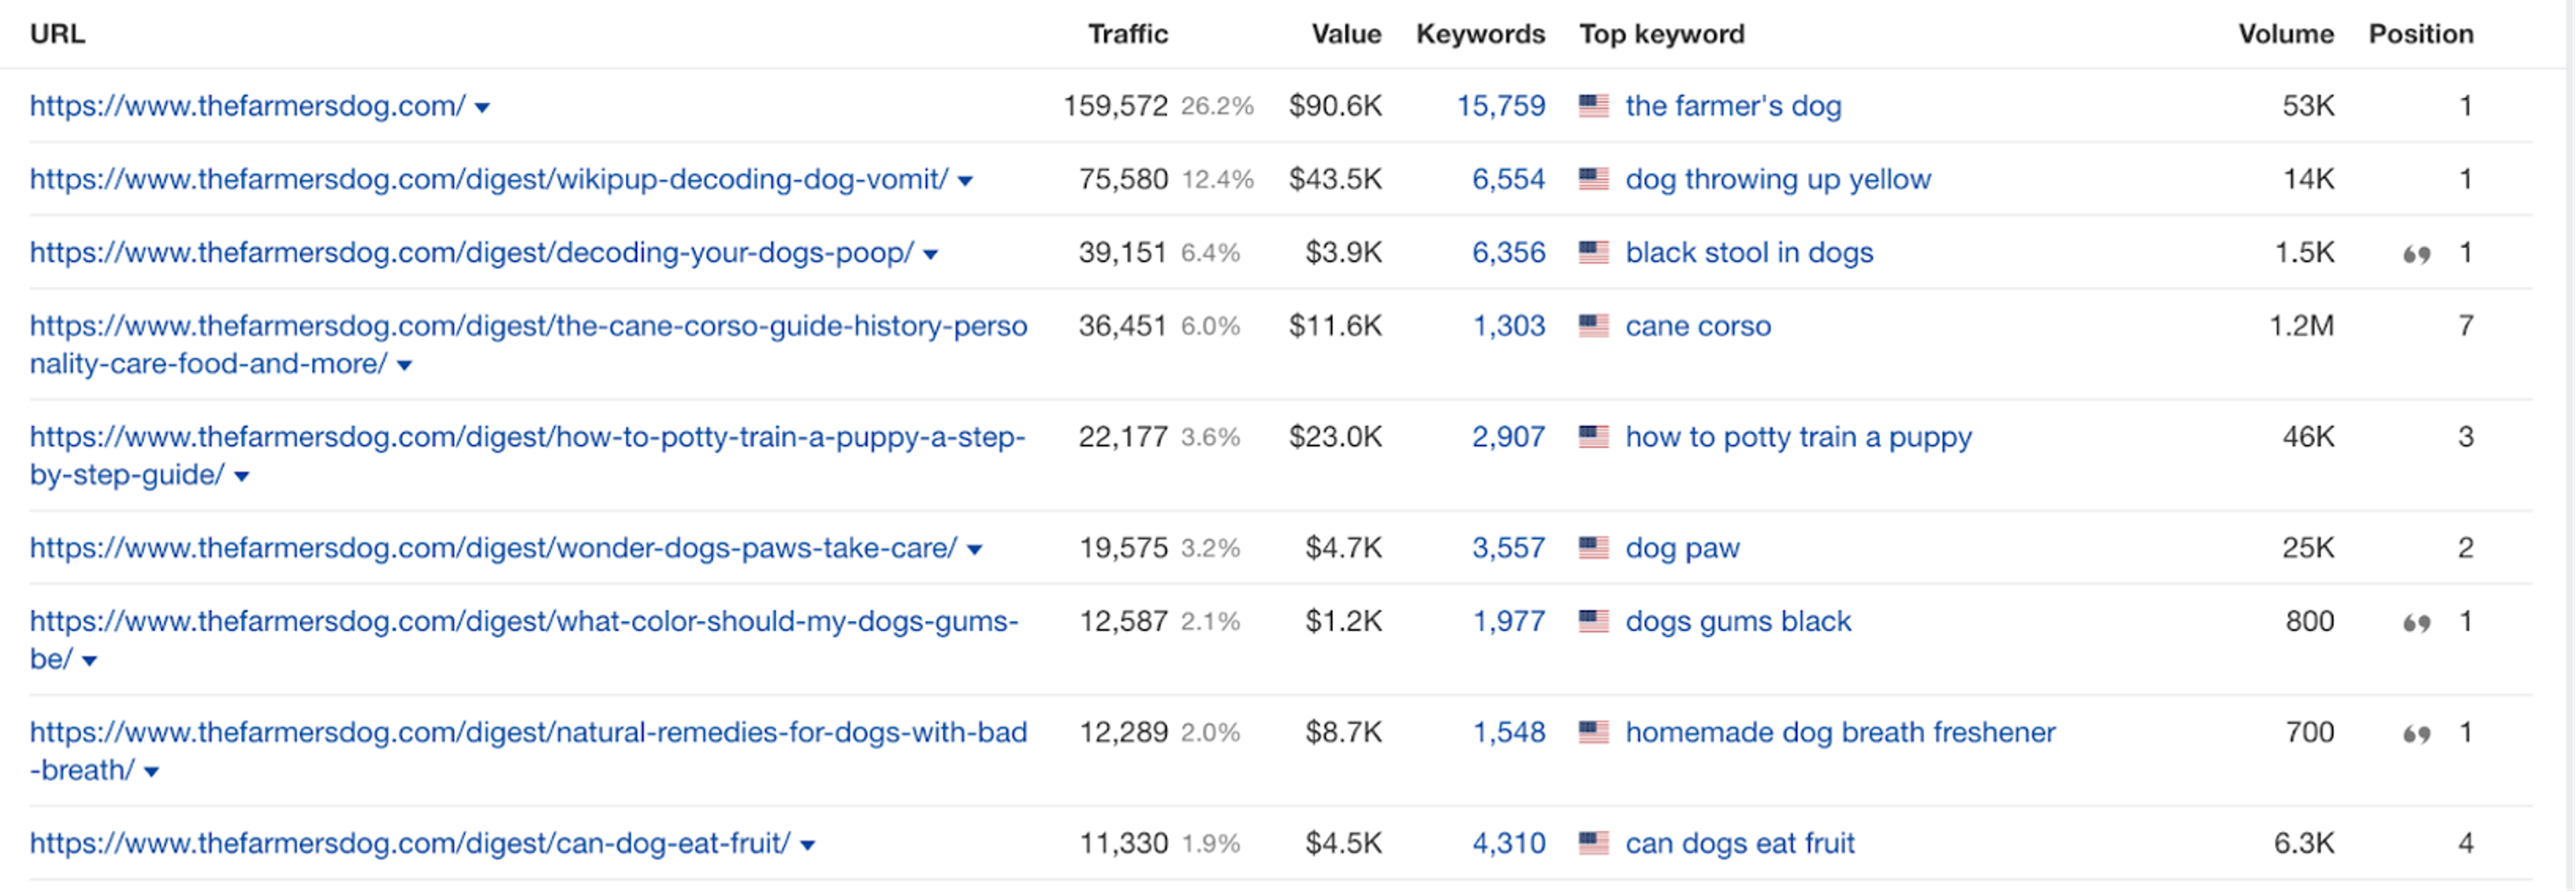This screenshot has height=892, width=2576.
Task: Expand the dropdown next to the homepage URL
Action: 483,107
